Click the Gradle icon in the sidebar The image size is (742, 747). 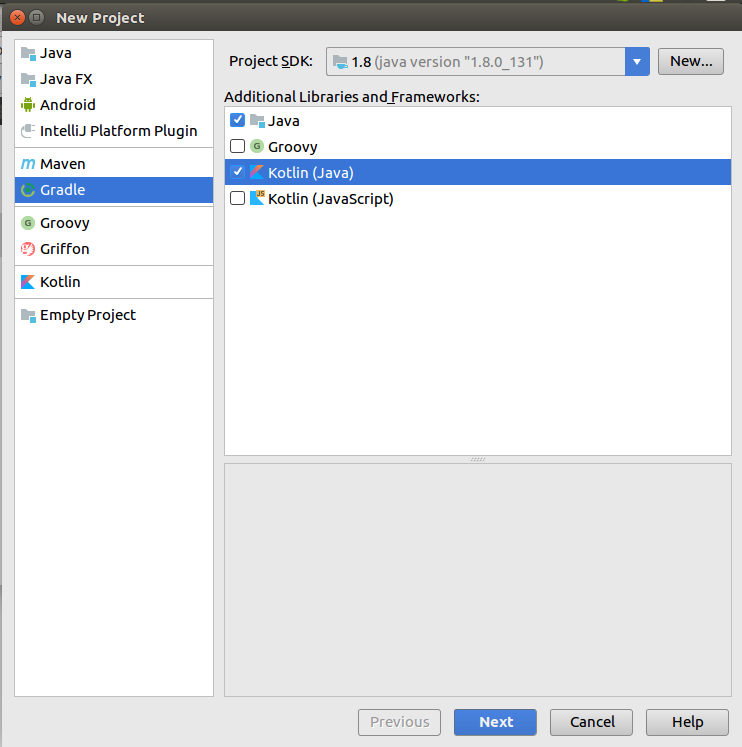(28, 190)
